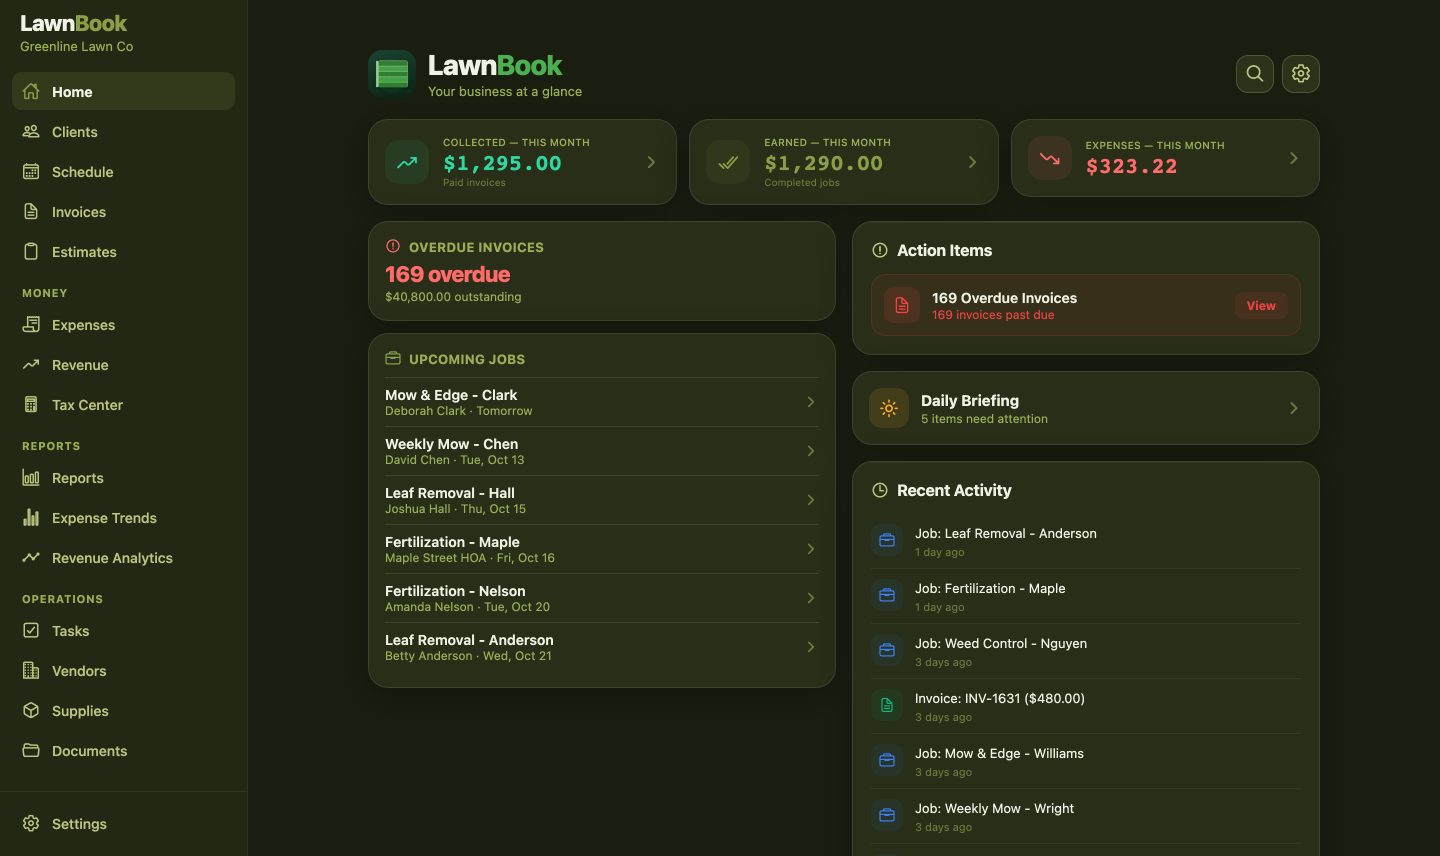Click the Collected trending-up icon
This screenshot has height=856, width=1440.
click(x=407, y=162)
